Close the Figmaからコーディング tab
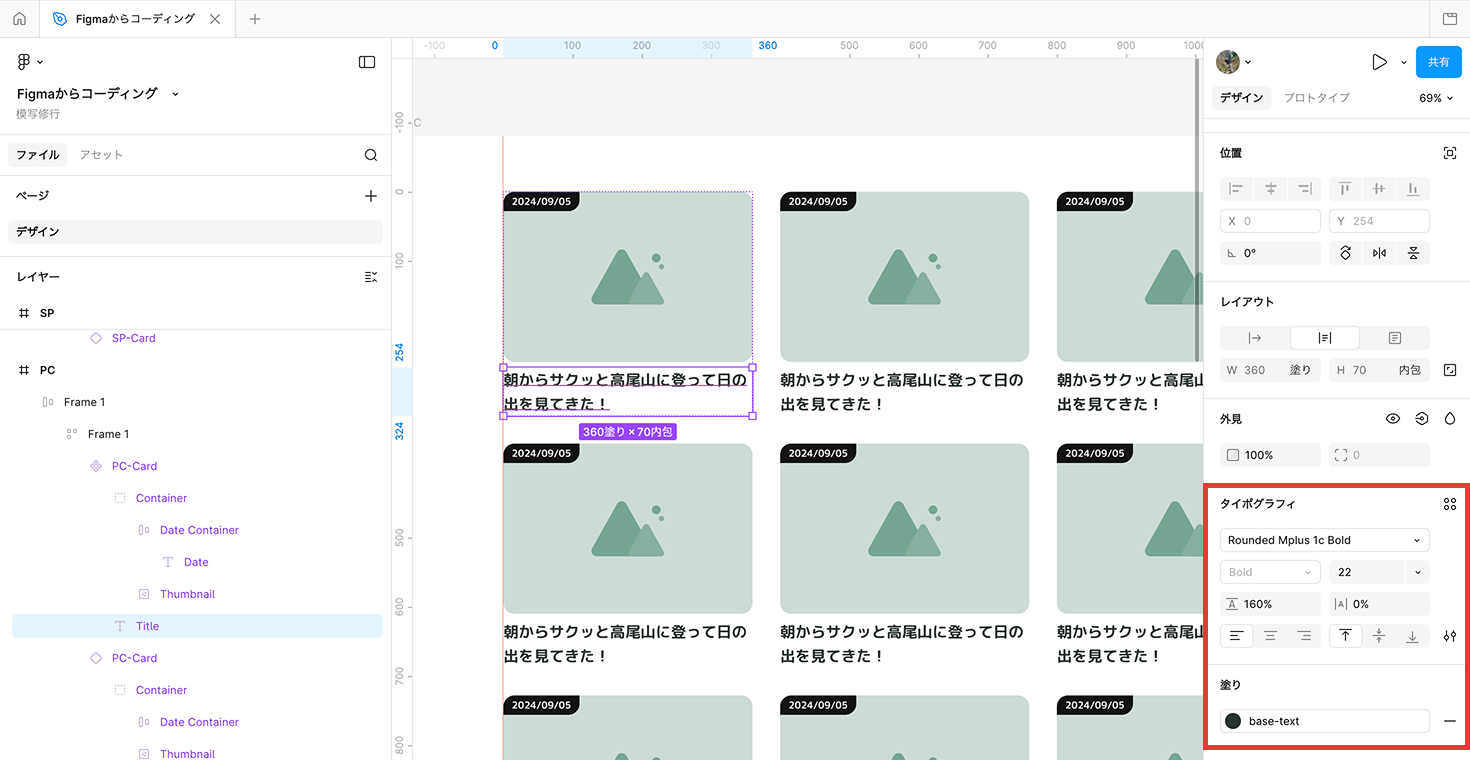This screenshot has width=1470, height=760. (216, 19)
